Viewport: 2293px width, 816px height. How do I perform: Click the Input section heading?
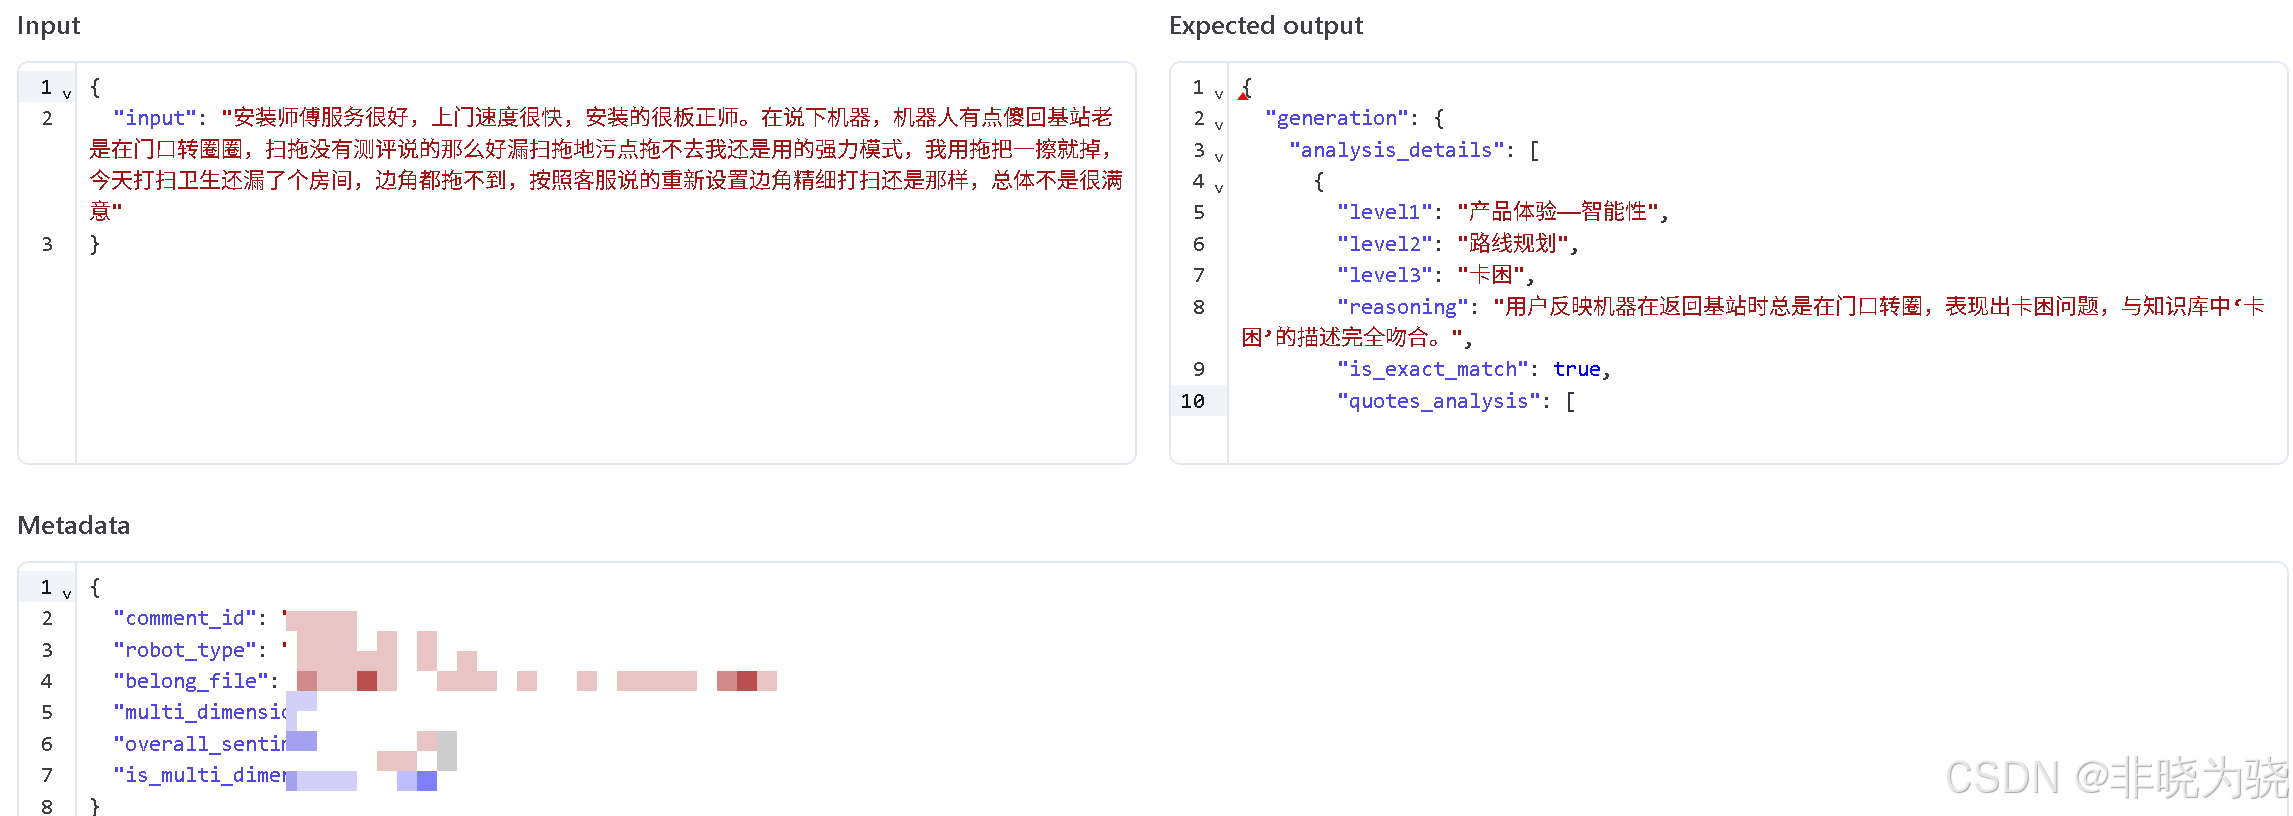(48, 26)
